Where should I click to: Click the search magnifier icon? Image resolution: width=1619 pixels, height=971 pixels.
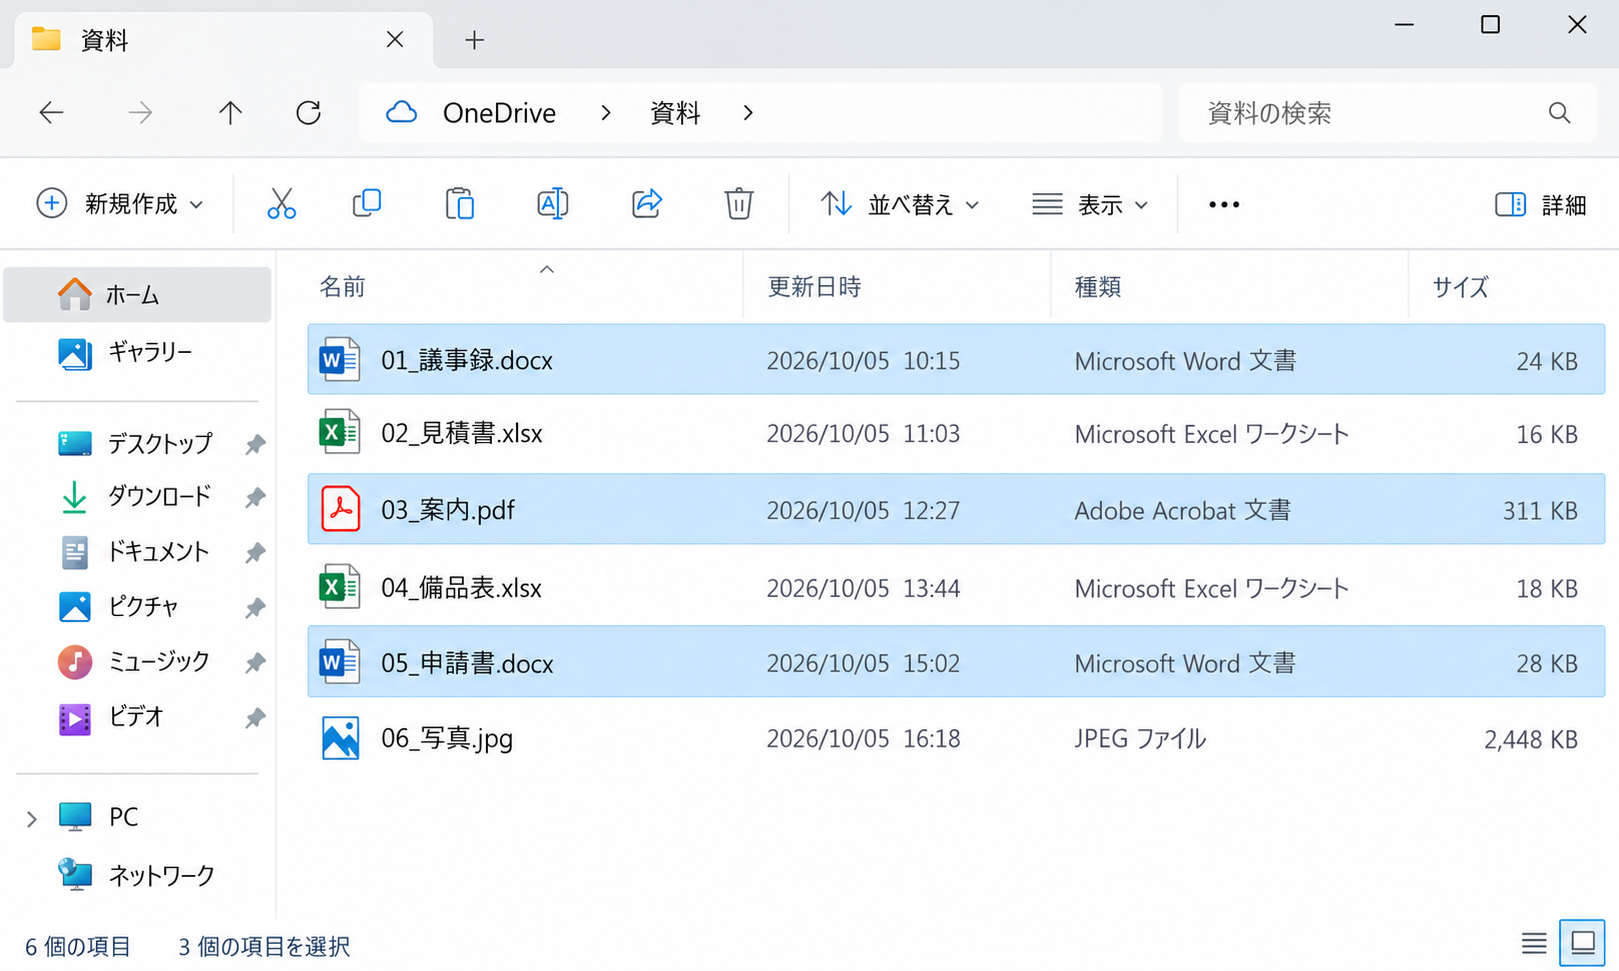point(1559,113)
